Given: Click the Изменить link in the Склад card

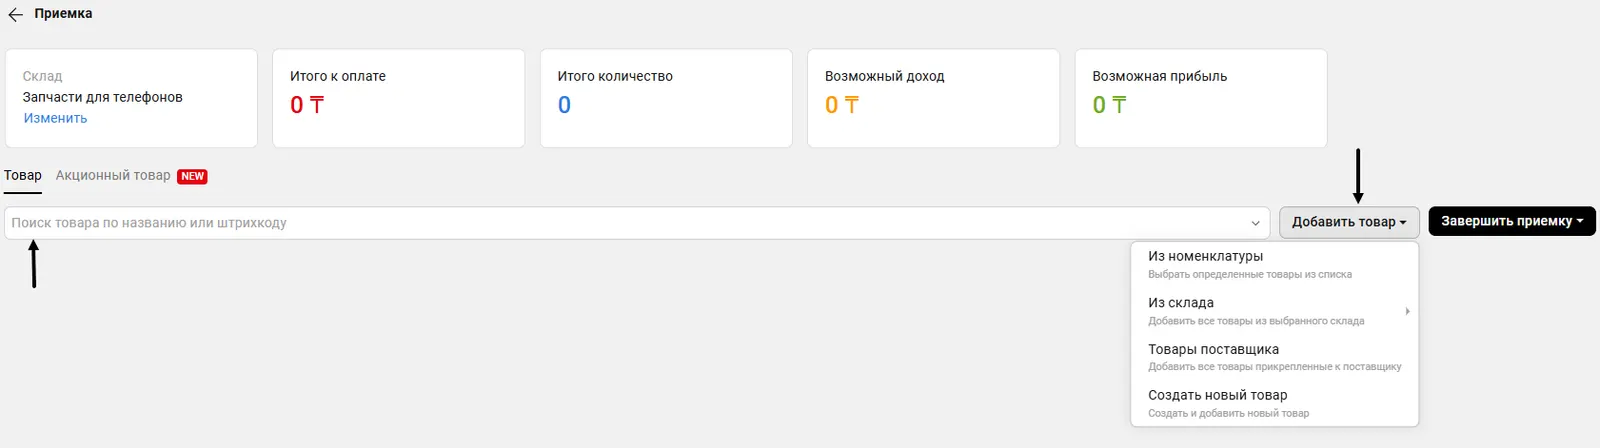Looking at the screenshot, I should (x=55, y=118).
